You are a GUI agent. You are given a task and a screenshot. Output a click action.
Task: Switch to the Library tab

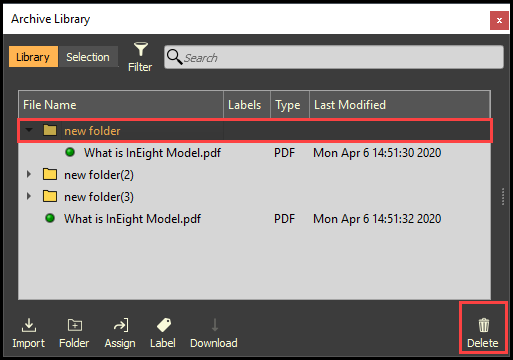point(33,57)
